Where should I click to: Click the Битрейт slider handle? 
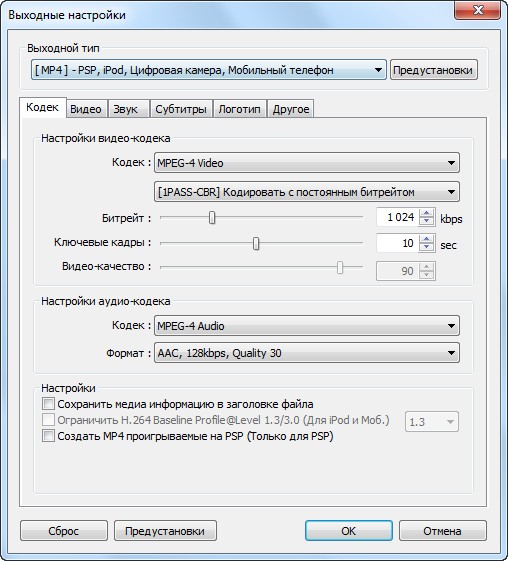(212, 218)
